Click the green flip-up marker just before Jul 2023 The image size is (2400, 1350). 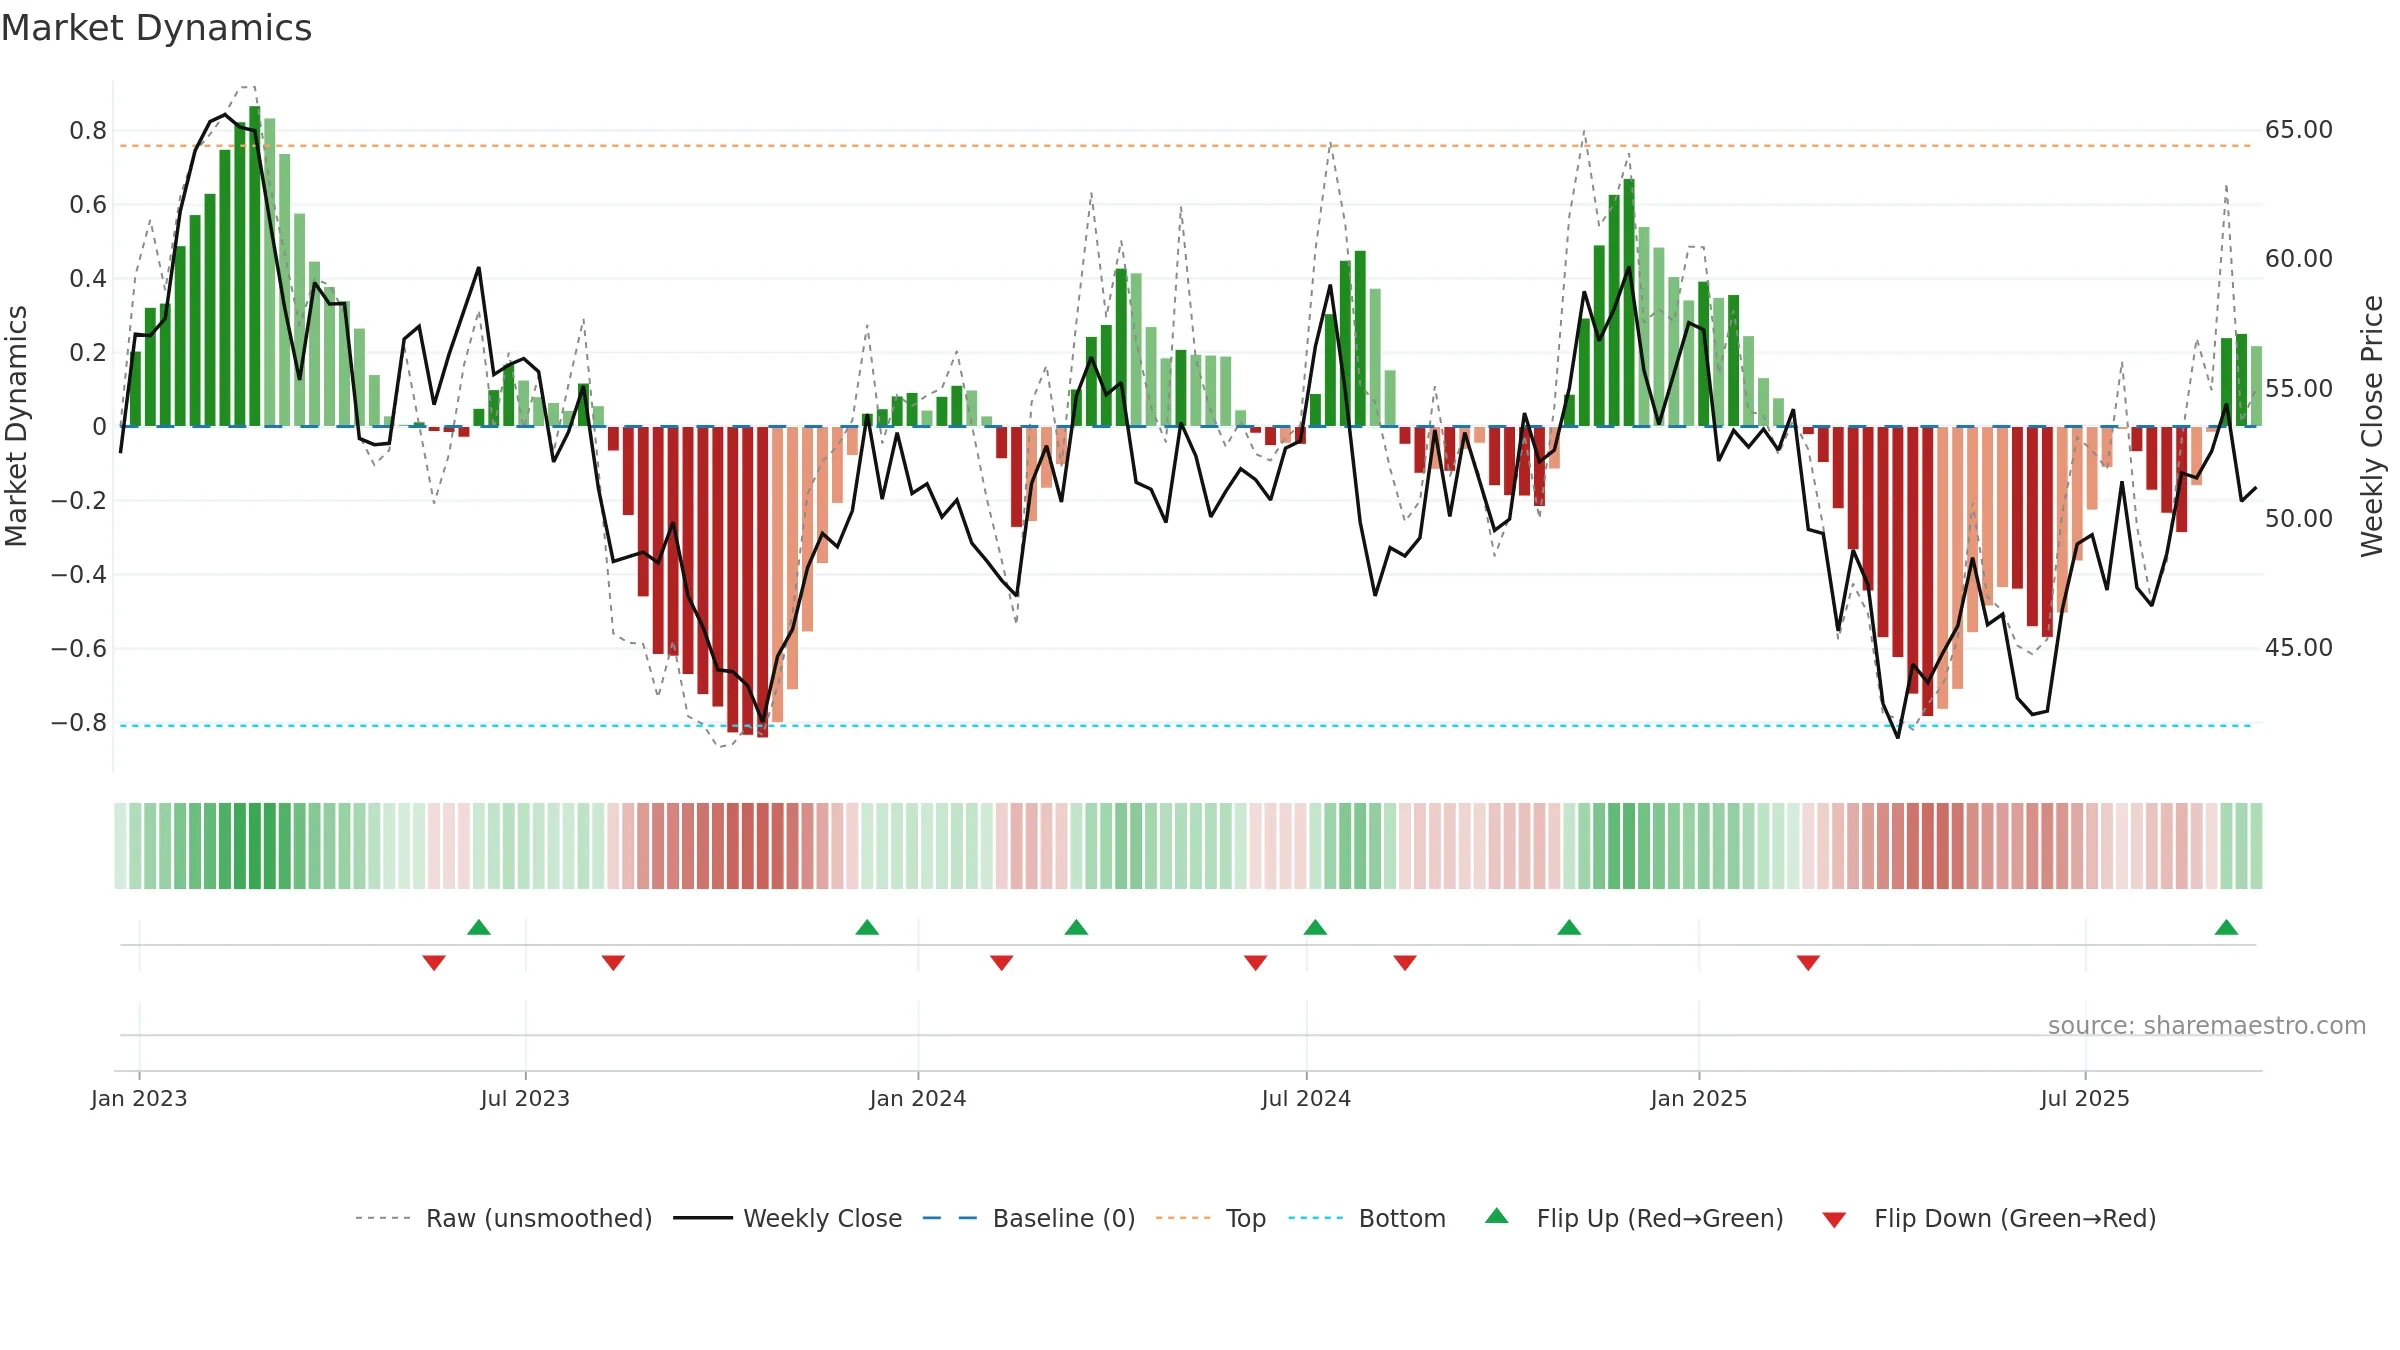(479, 927)
